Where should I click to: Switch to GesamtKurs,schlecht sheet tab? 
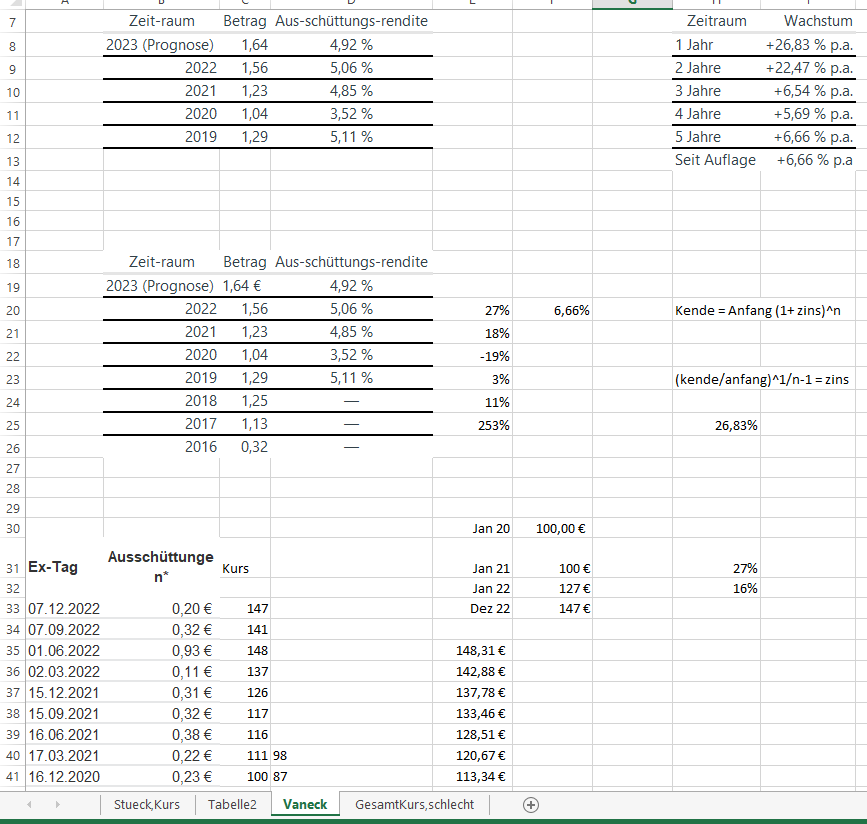[415, 805]
